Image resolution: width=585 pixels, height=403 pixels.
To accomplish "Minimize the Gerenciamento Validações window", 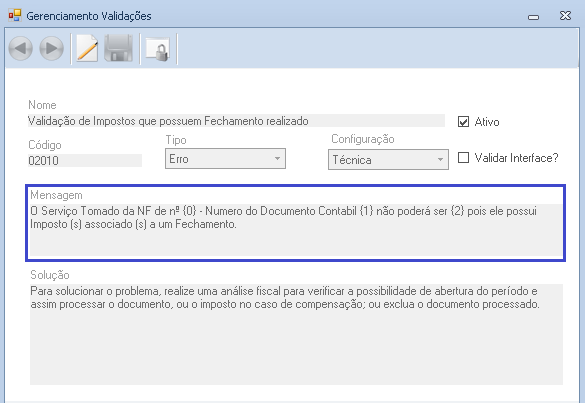I will click(534, 17).
